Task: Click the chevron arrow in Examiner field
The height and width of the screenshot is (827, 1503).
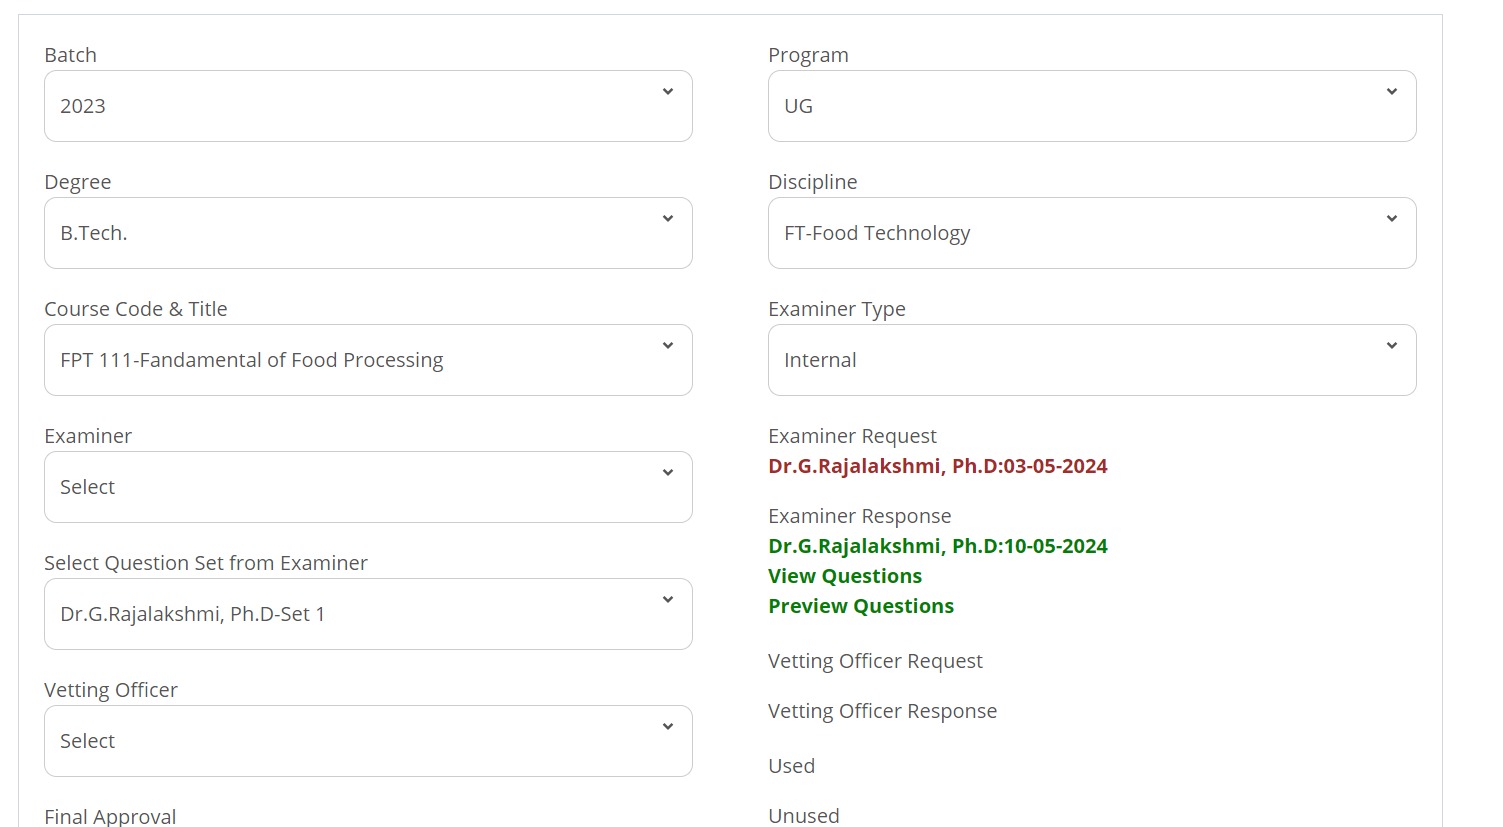Action: click(668, 473)
